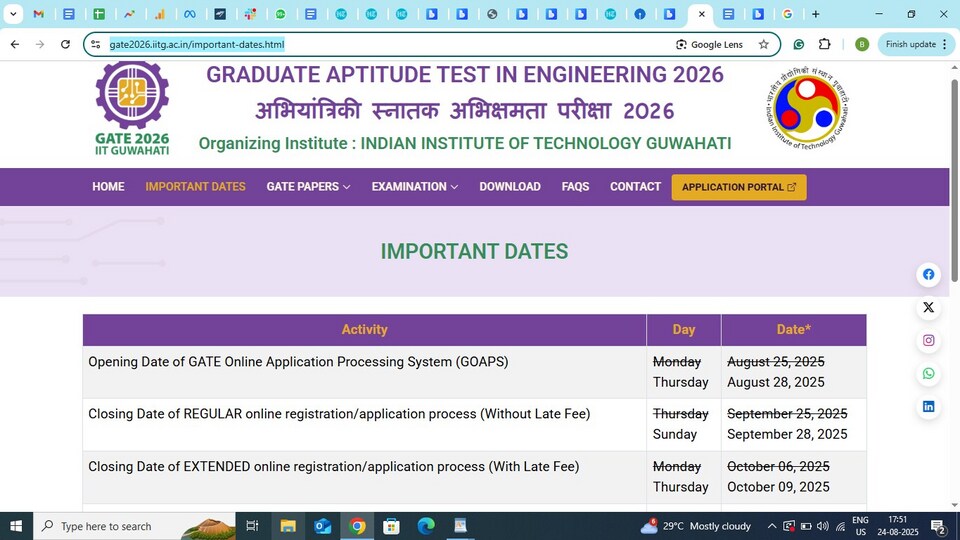The height and width of the screenshot is (540, 960).
Task: Open the Extensions puzzle icon
Action: coord(825,44)
